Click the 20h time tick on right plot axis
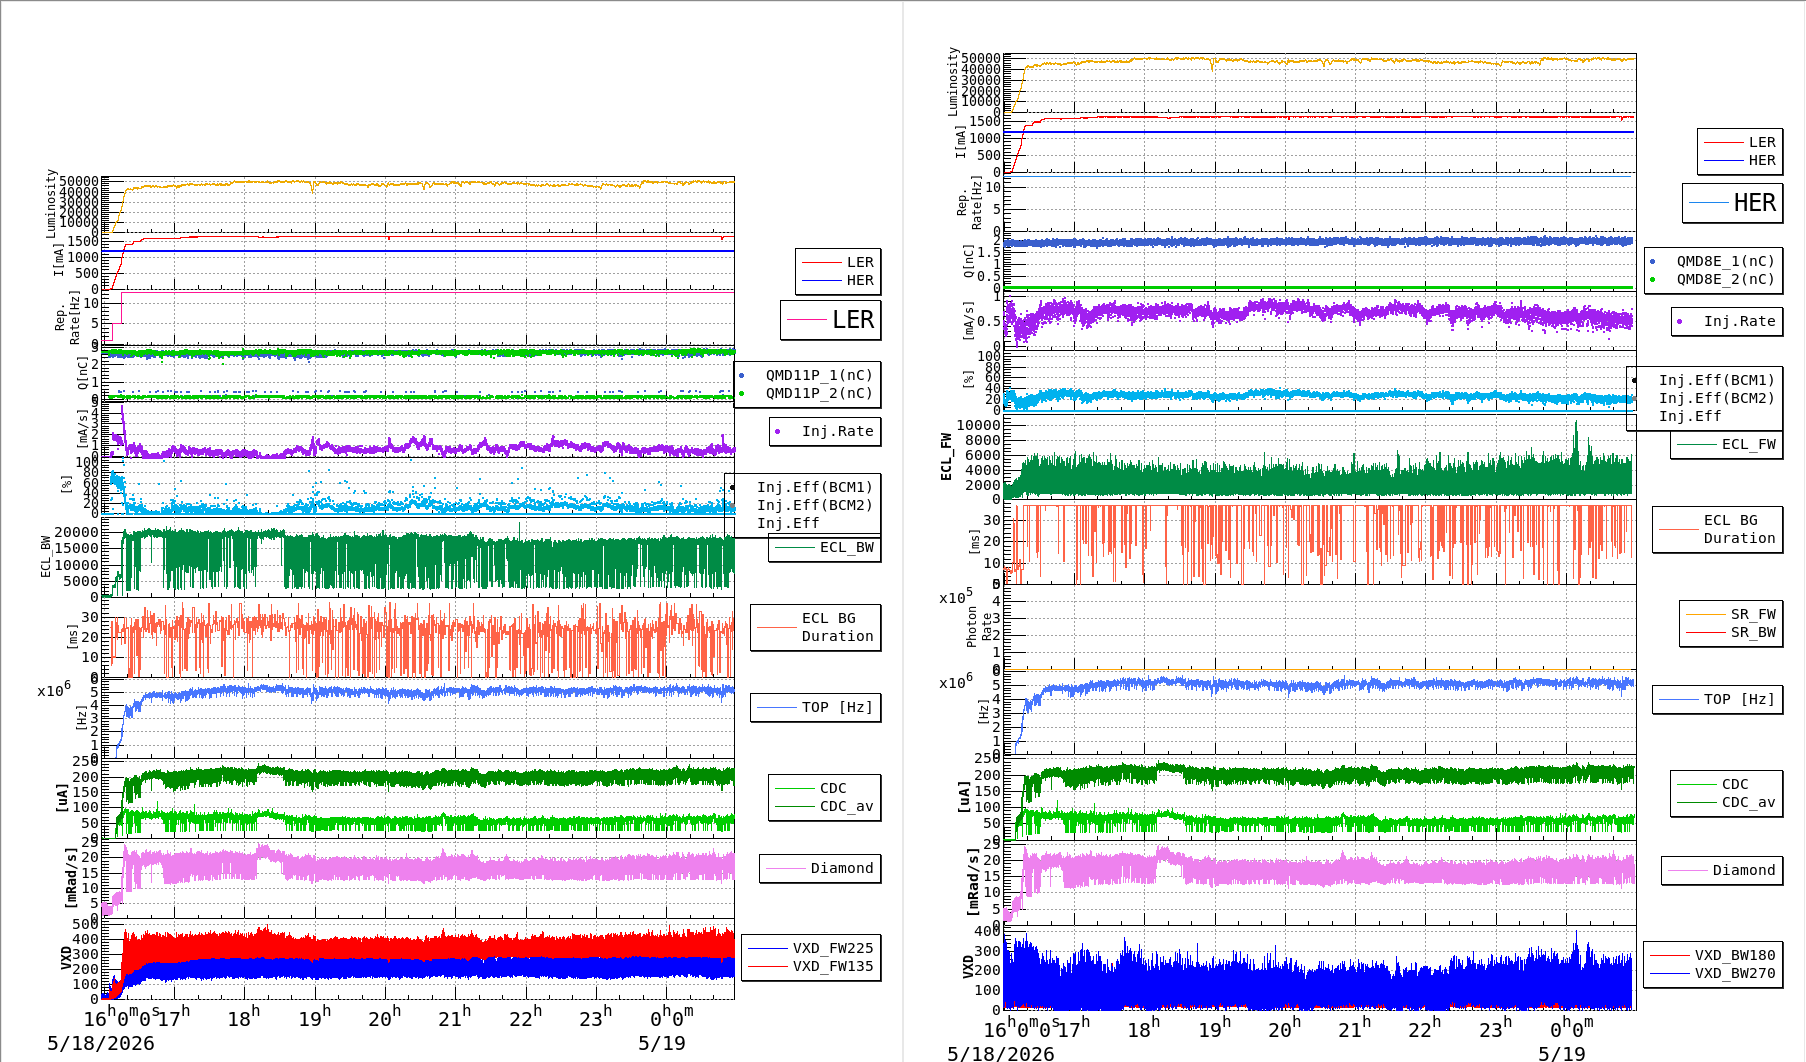1806x1062 pixels. [1284, 1028]
